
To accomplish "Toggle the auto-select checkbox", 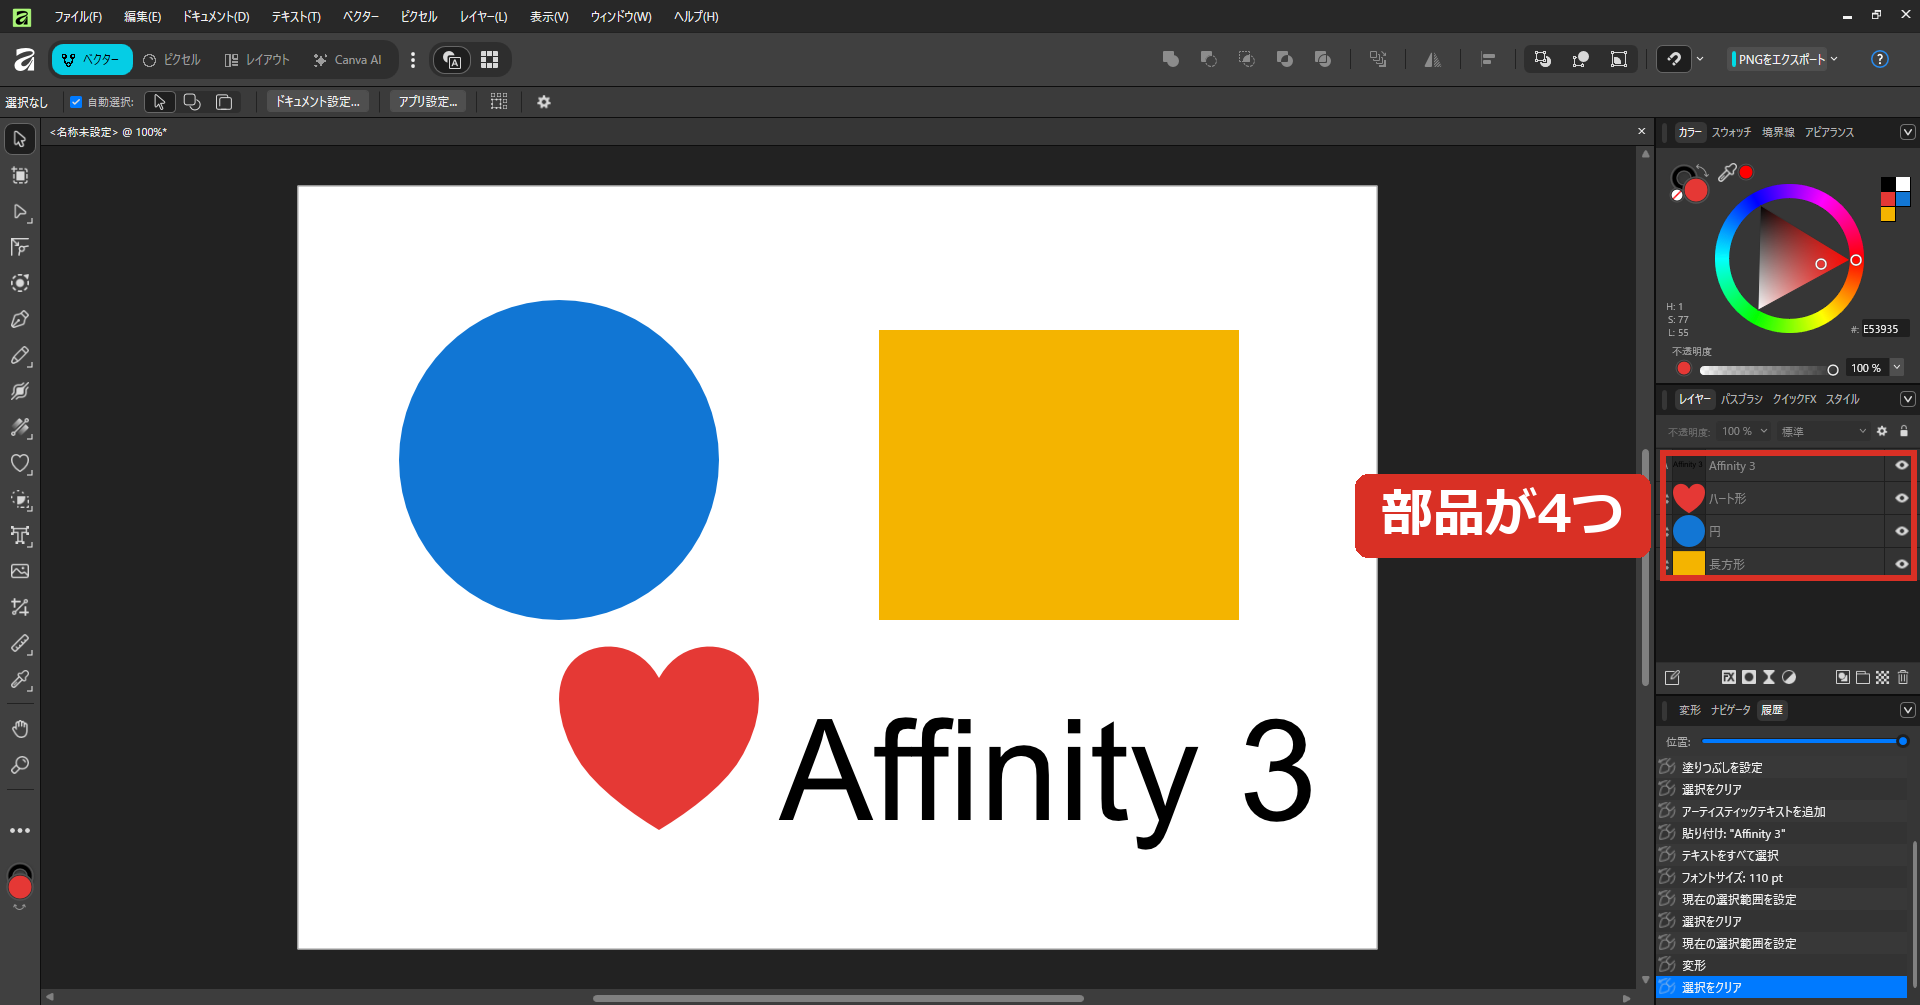I will [76, 102].
